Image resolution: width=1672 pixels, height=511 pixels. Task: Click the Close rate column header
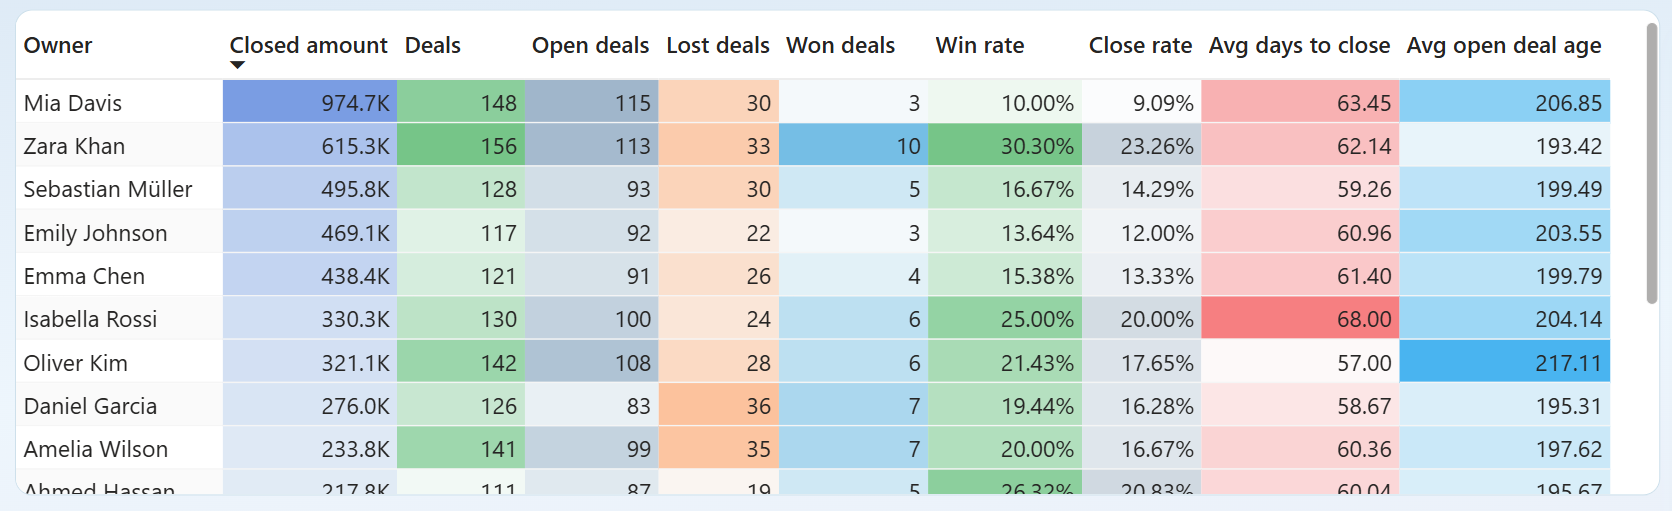click(x=1140, y=45)
